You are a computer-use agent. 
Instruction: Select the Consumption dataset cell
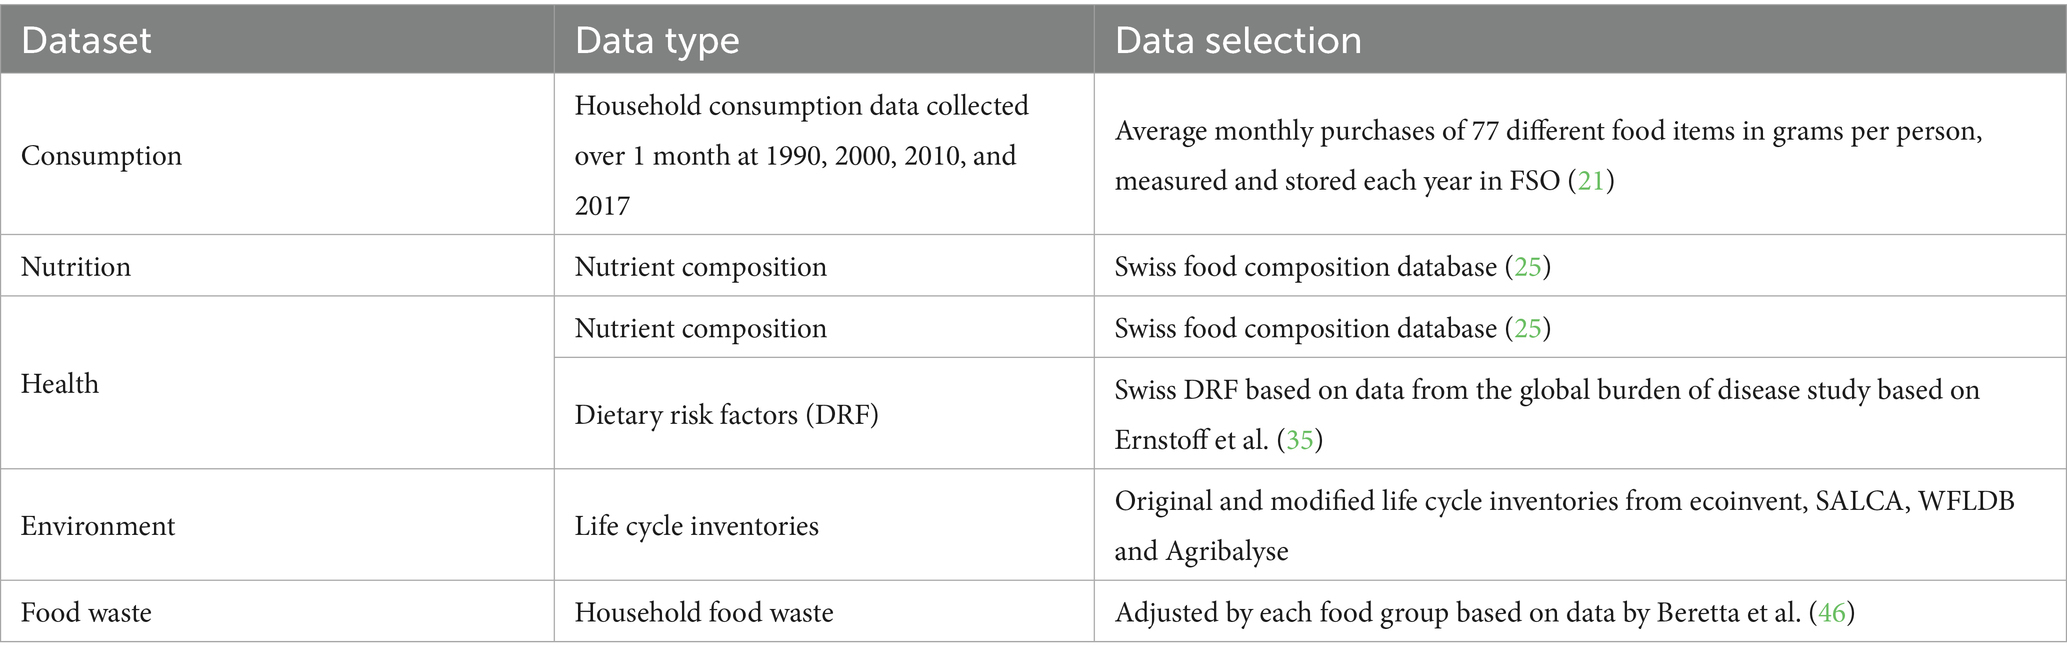[x=101, y=156]
